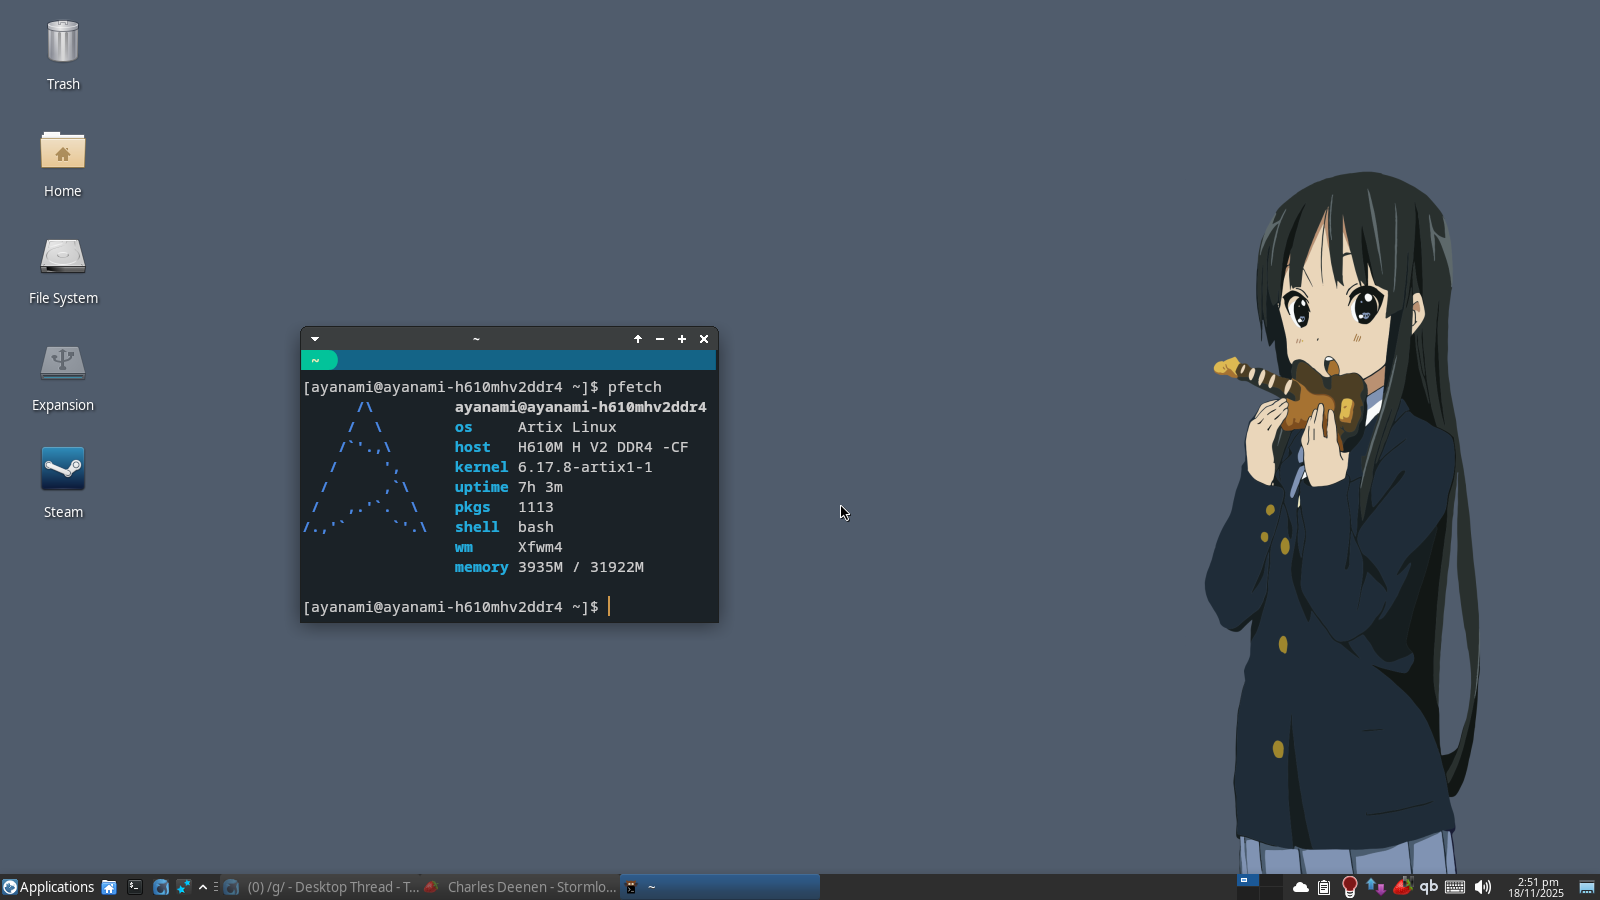The width and height of the screenshot is (1600, 900).
Task: Select the Steam desktop shortcut
Action: (63, 484)
